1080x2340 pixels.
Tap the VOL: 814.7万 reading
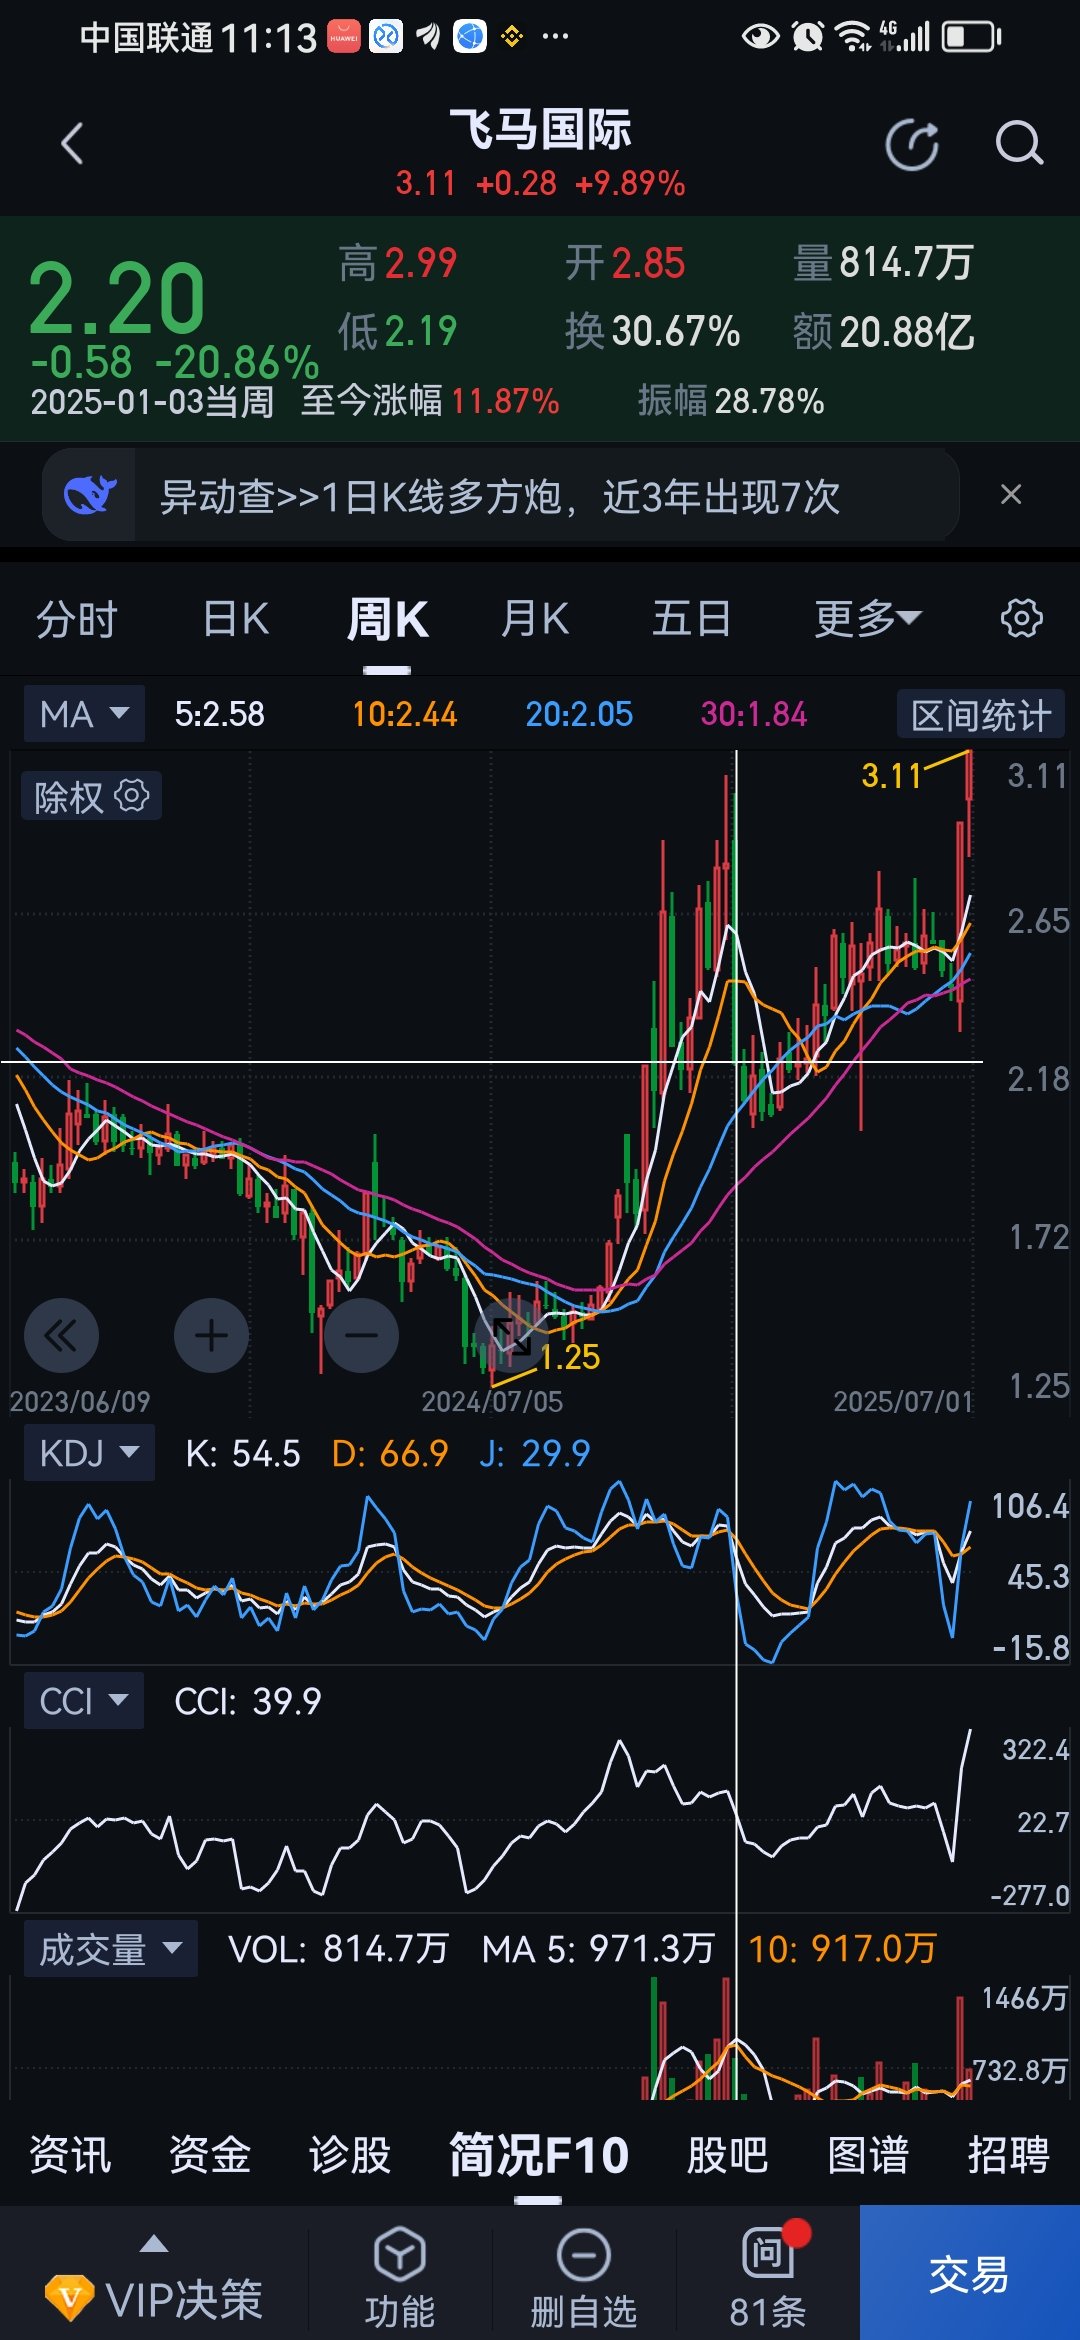click(338, 1948)
